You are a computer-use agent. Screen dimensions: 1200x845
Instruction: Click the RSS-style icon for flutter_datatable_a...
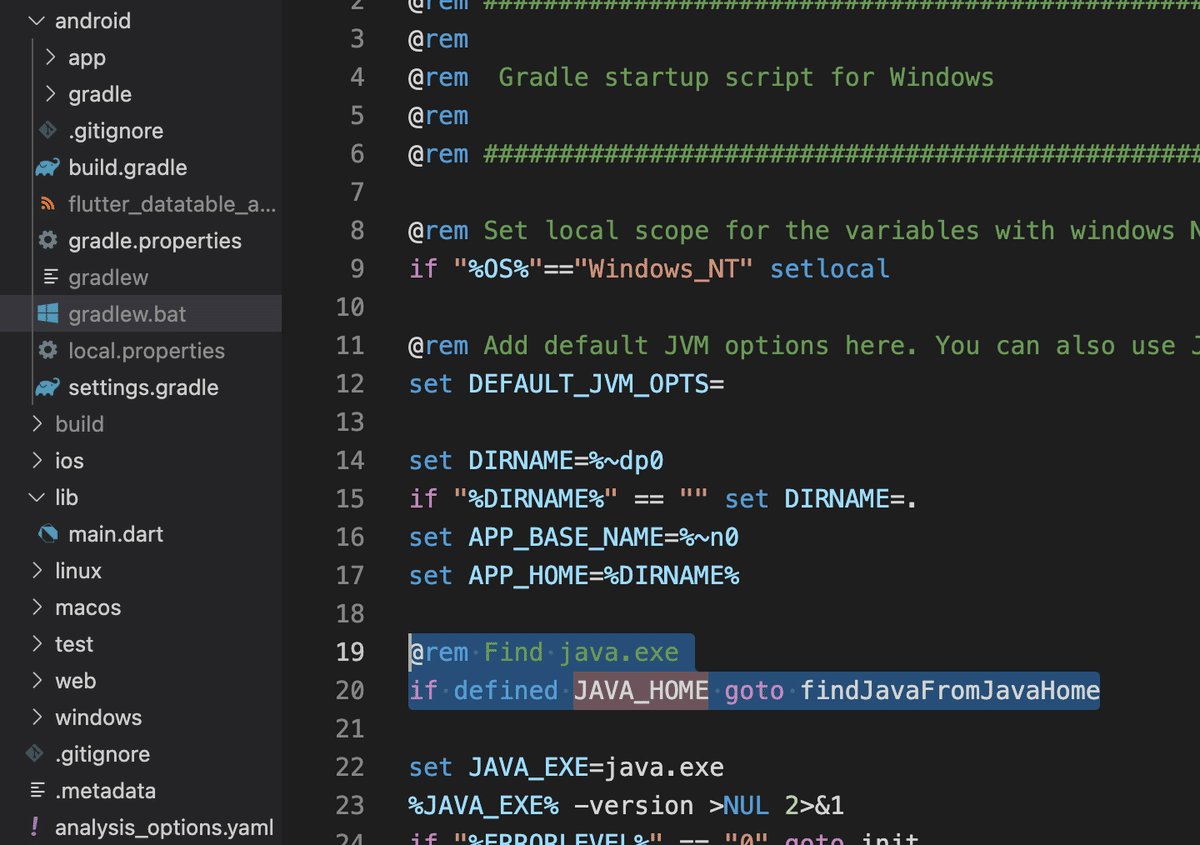pos(47,204)
